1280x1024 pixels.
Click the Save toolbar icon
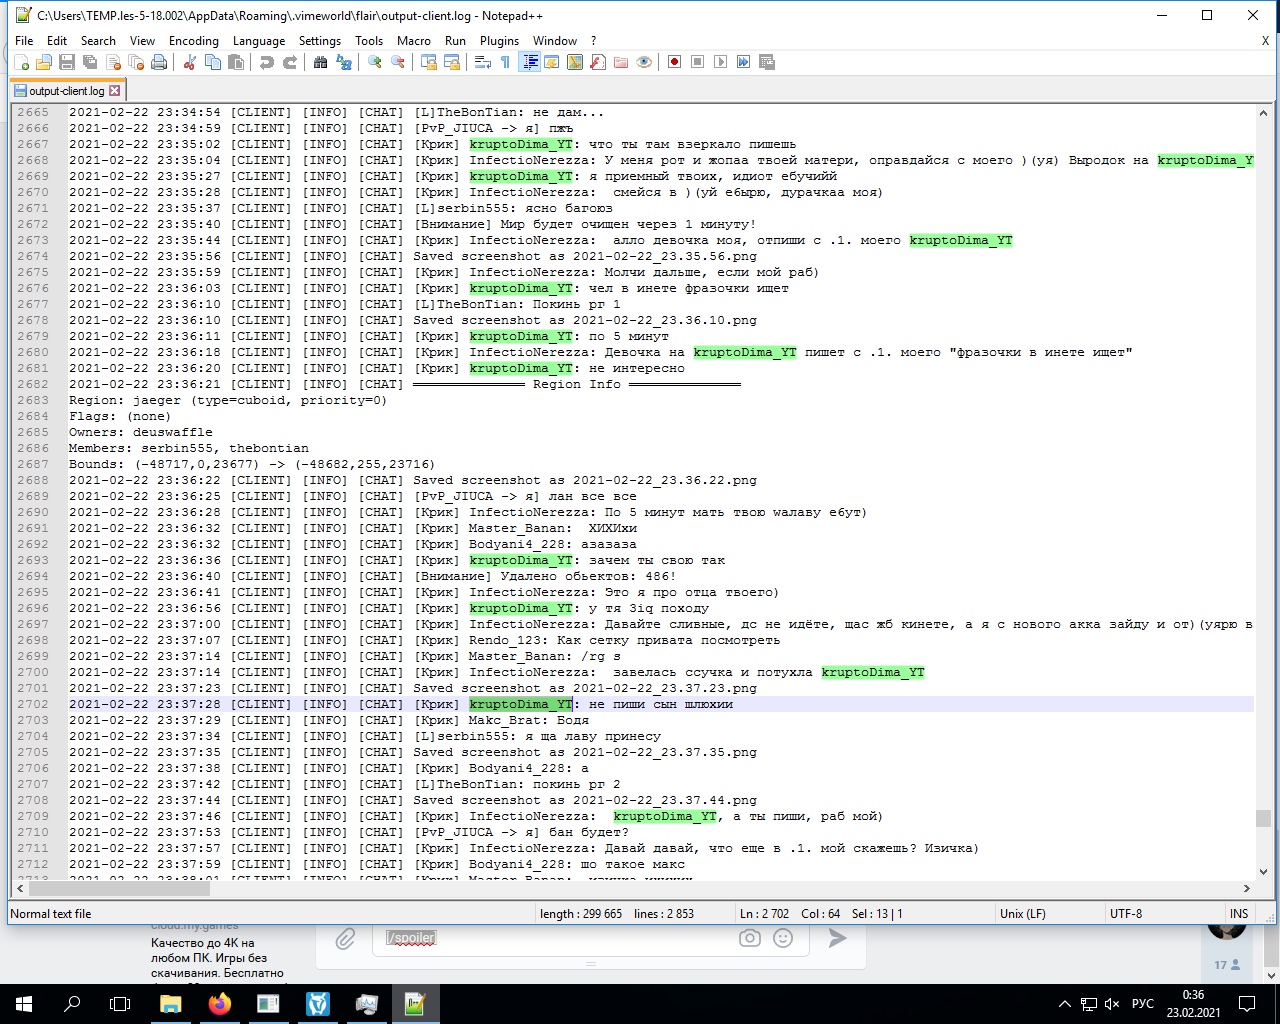click(x=67, y=62)
